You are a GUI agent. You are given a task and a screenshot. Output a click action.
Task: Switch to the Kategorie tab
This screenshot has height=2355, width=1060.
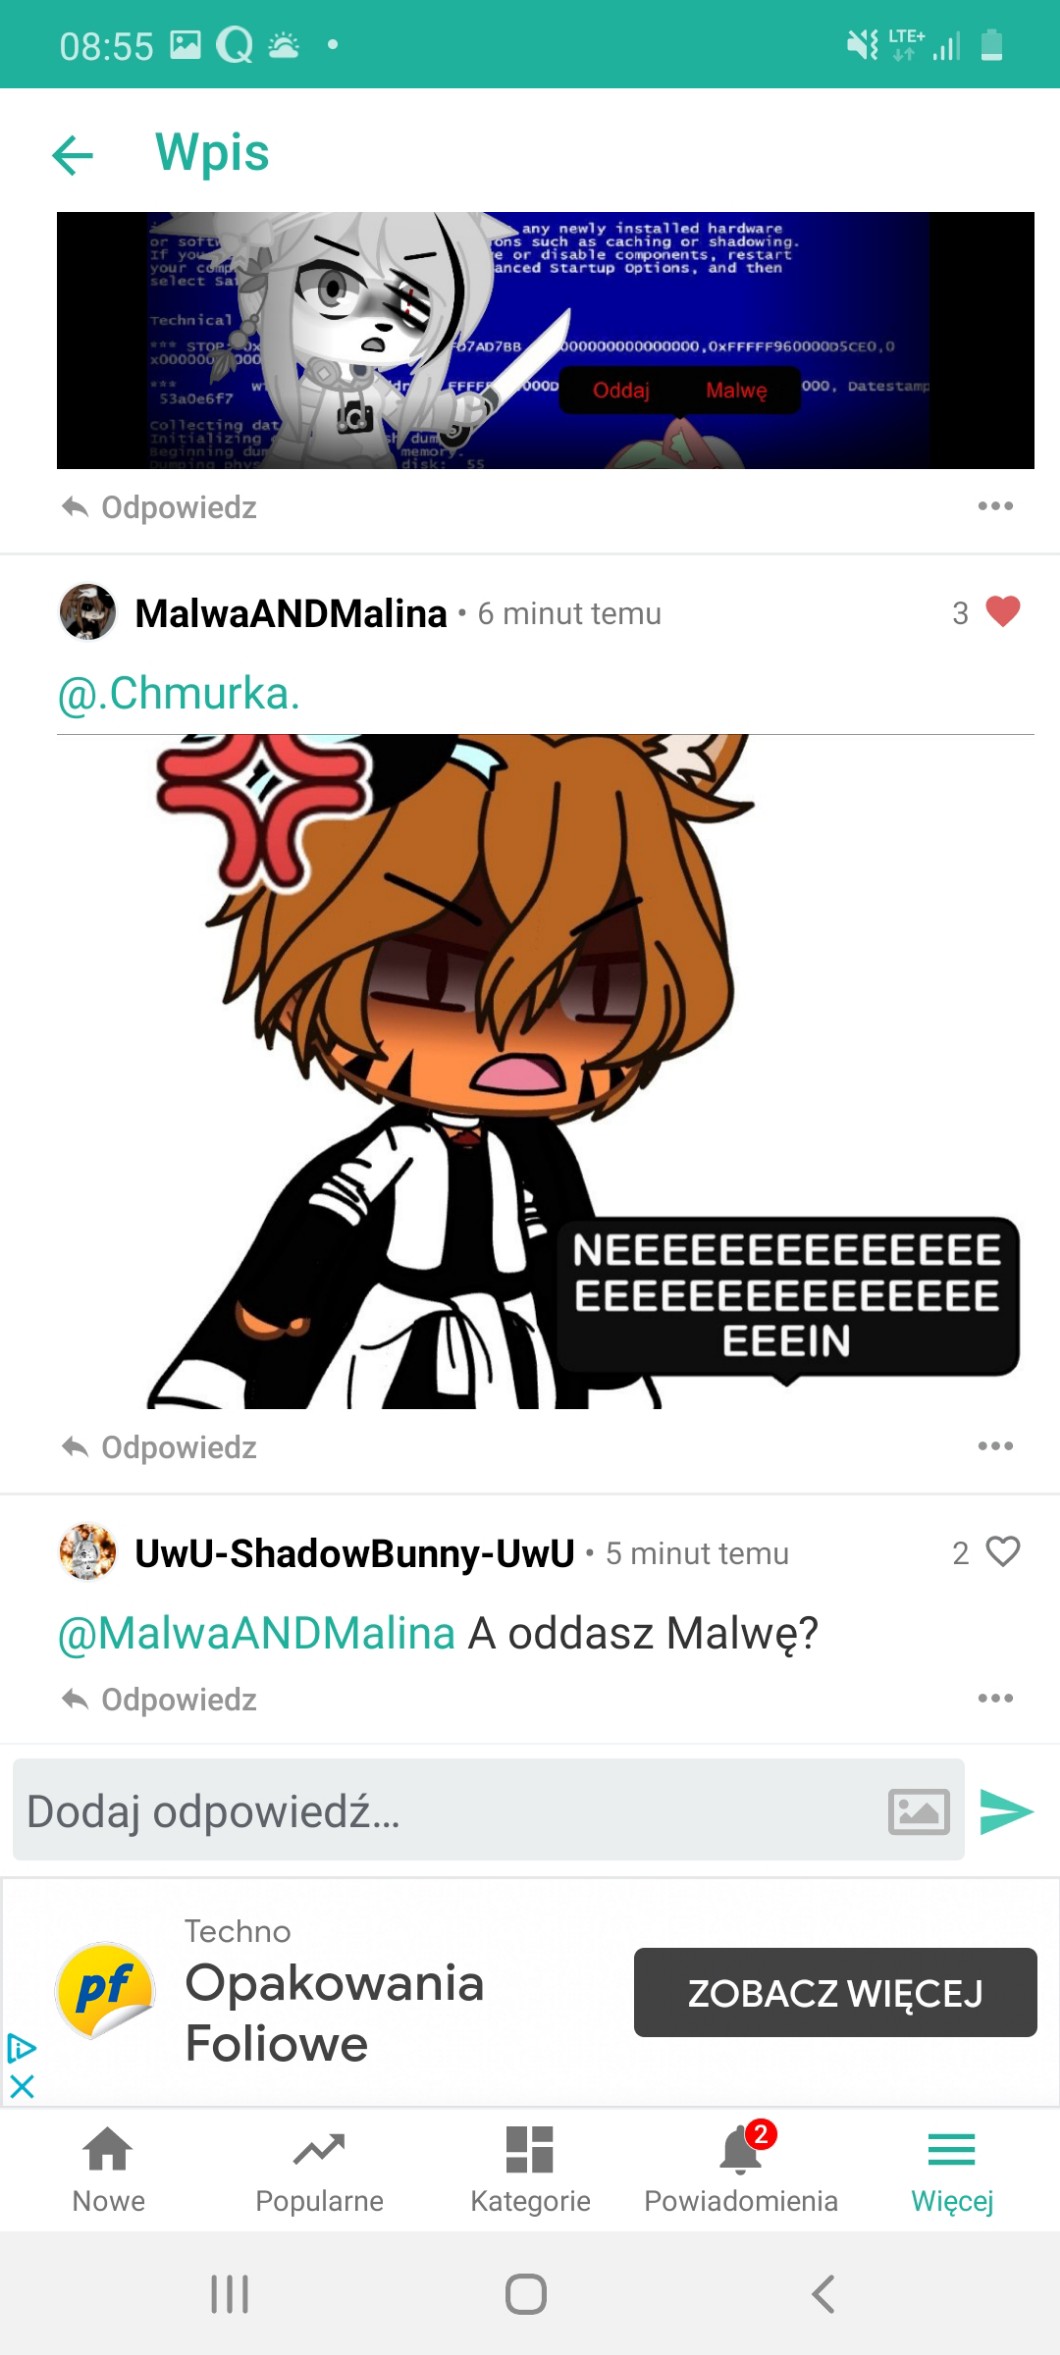coord(530,2166)
